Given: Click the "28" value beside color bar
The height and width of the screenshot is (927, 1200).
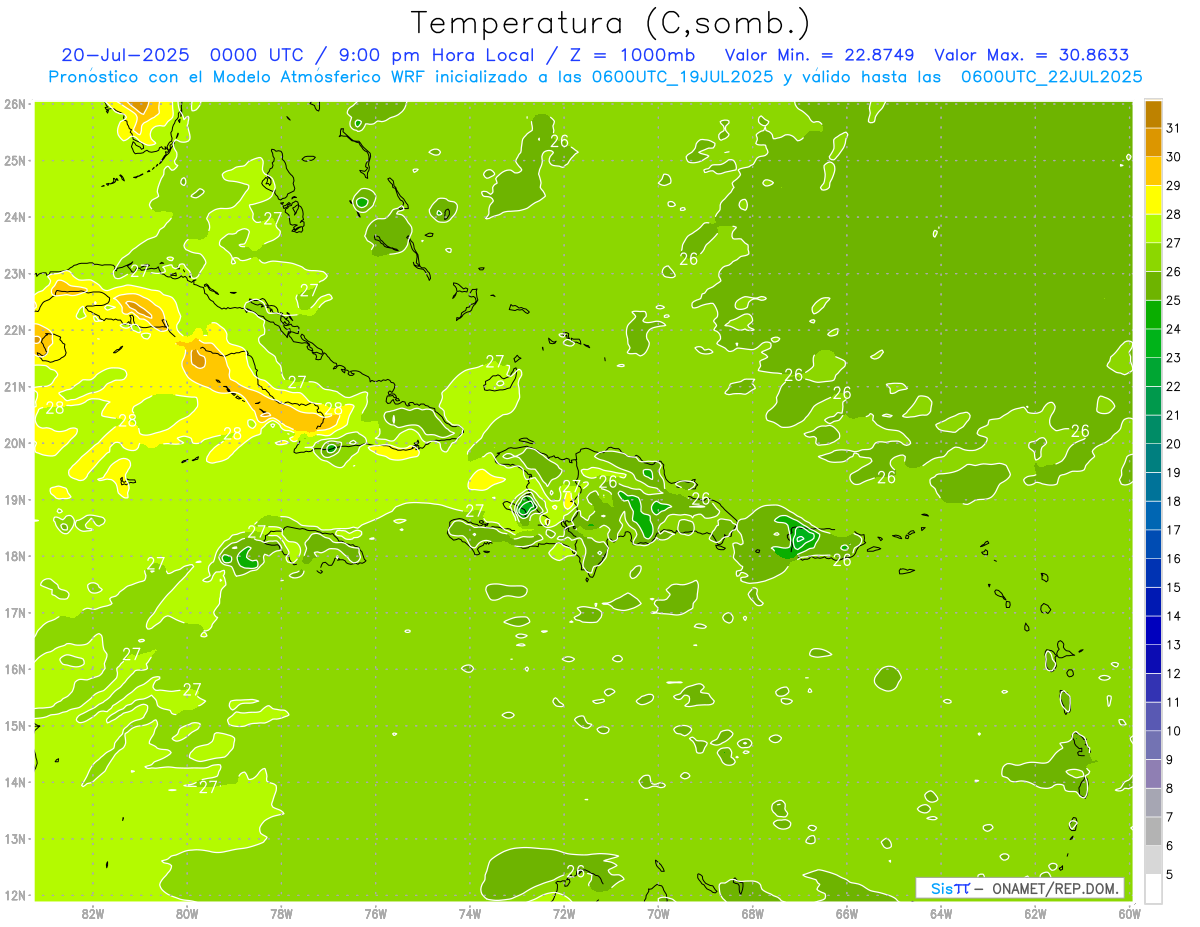Looking at the screenshot, I should 1174,213.
